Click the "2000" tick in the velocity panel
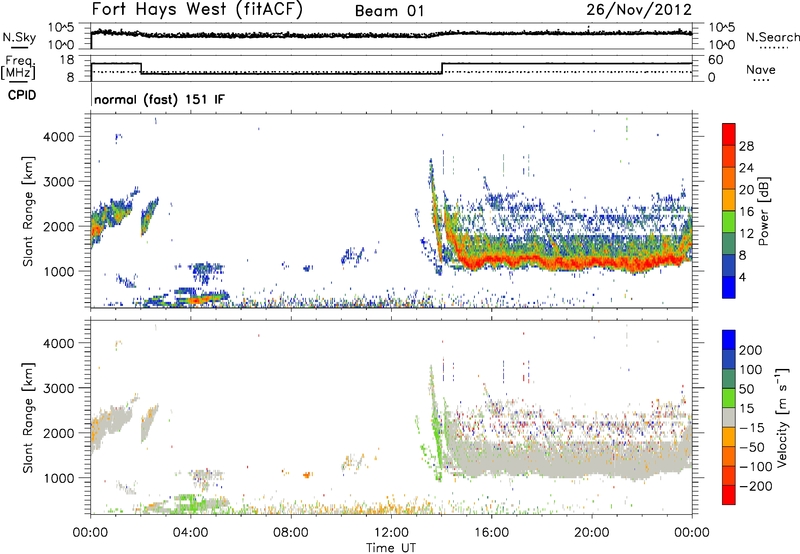Image resolution: width=800 pixels, height=554 pixels. click(58, 433)
